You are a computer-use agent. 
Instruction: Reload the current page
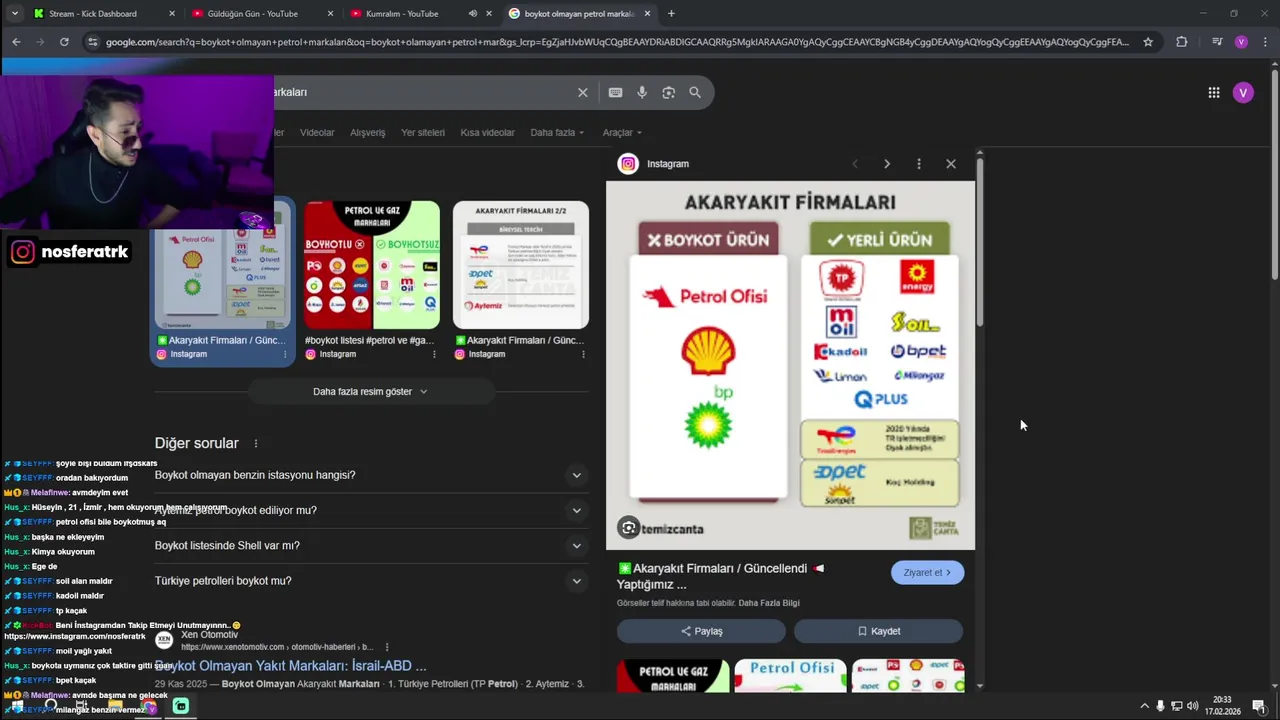point(64,42)
